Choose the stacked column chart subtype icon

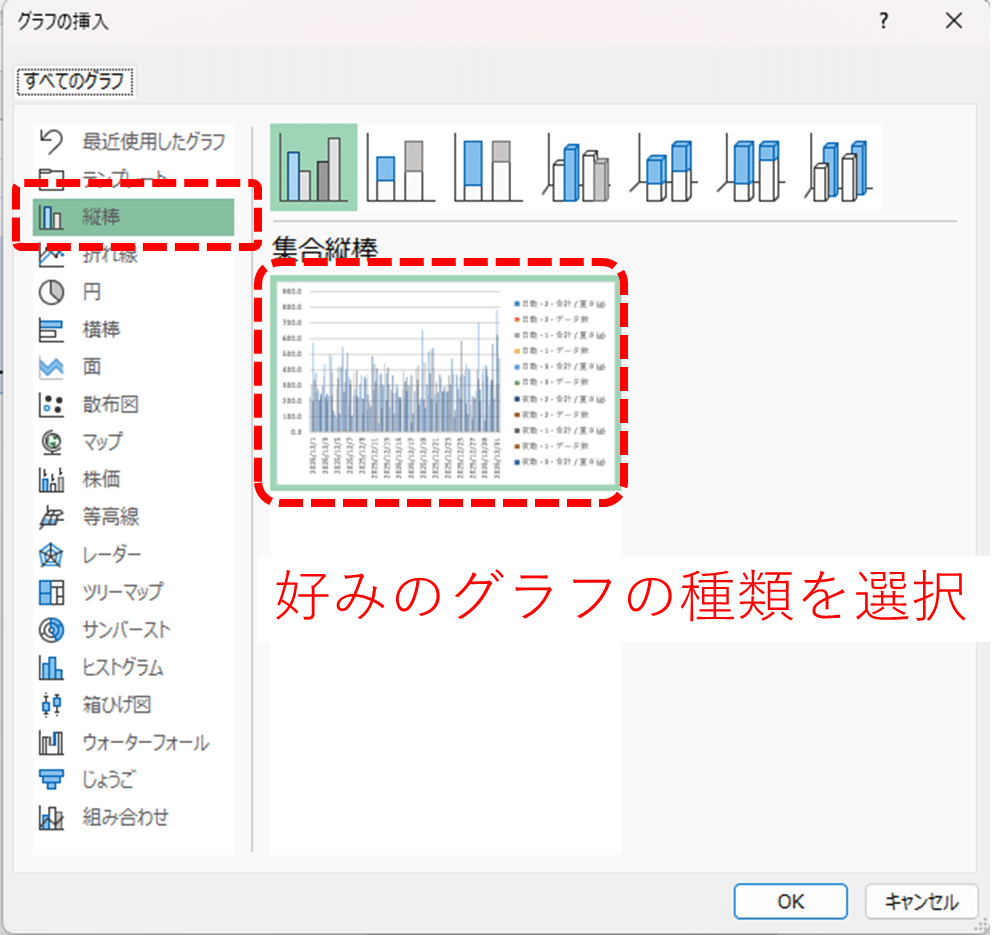pos(399,167)
